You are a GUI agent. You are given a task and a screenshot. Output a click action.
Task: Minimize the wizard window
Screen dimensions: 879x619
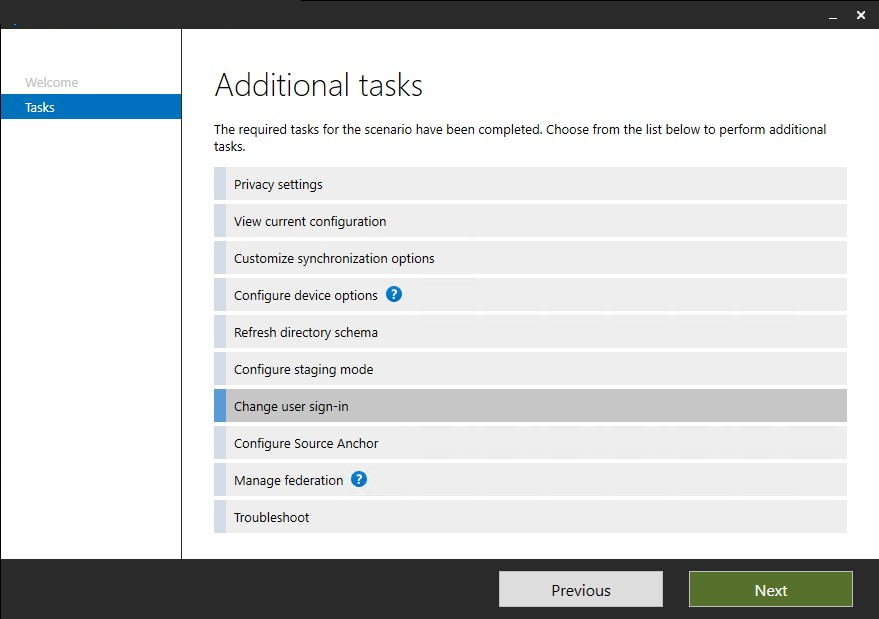[x=833, y=16]
